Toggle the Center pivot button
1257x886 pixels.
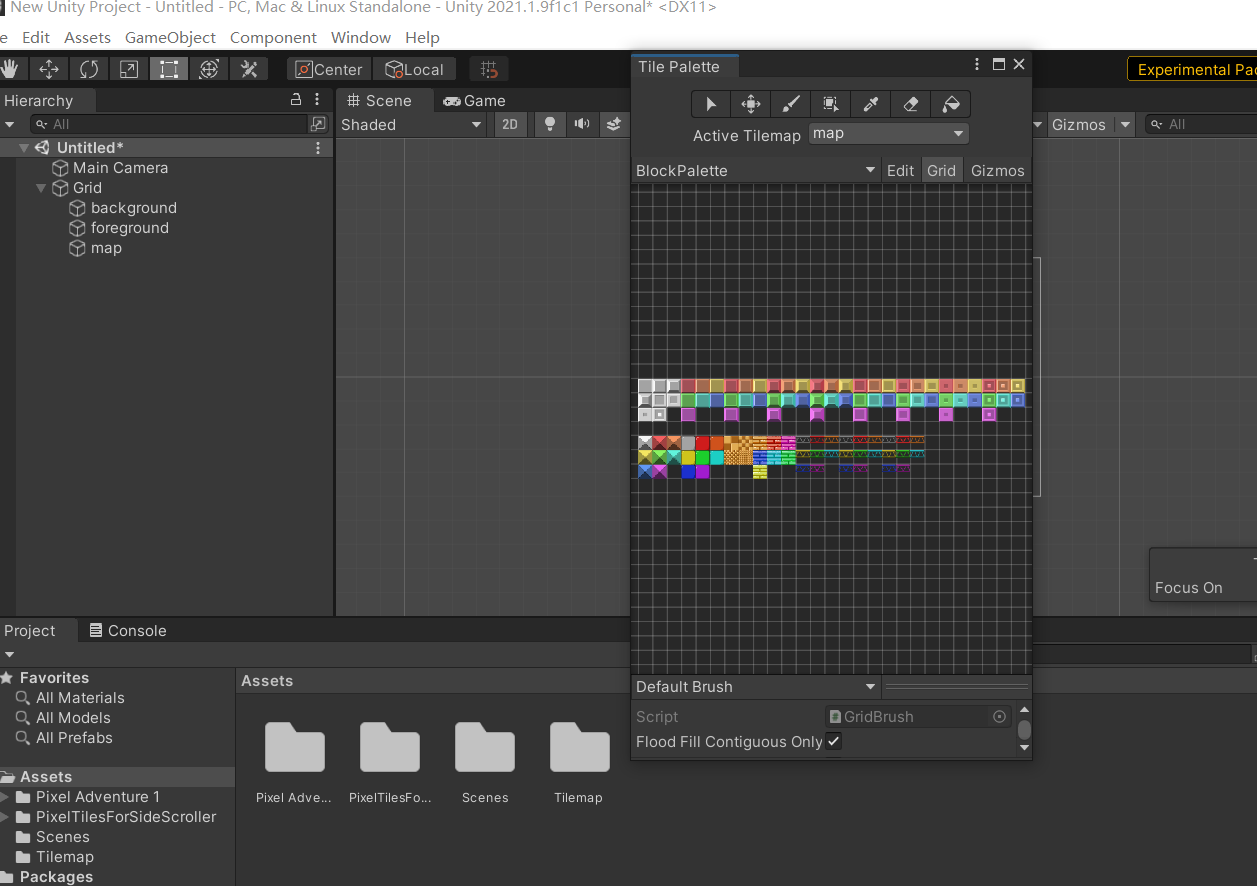(329, 69)
